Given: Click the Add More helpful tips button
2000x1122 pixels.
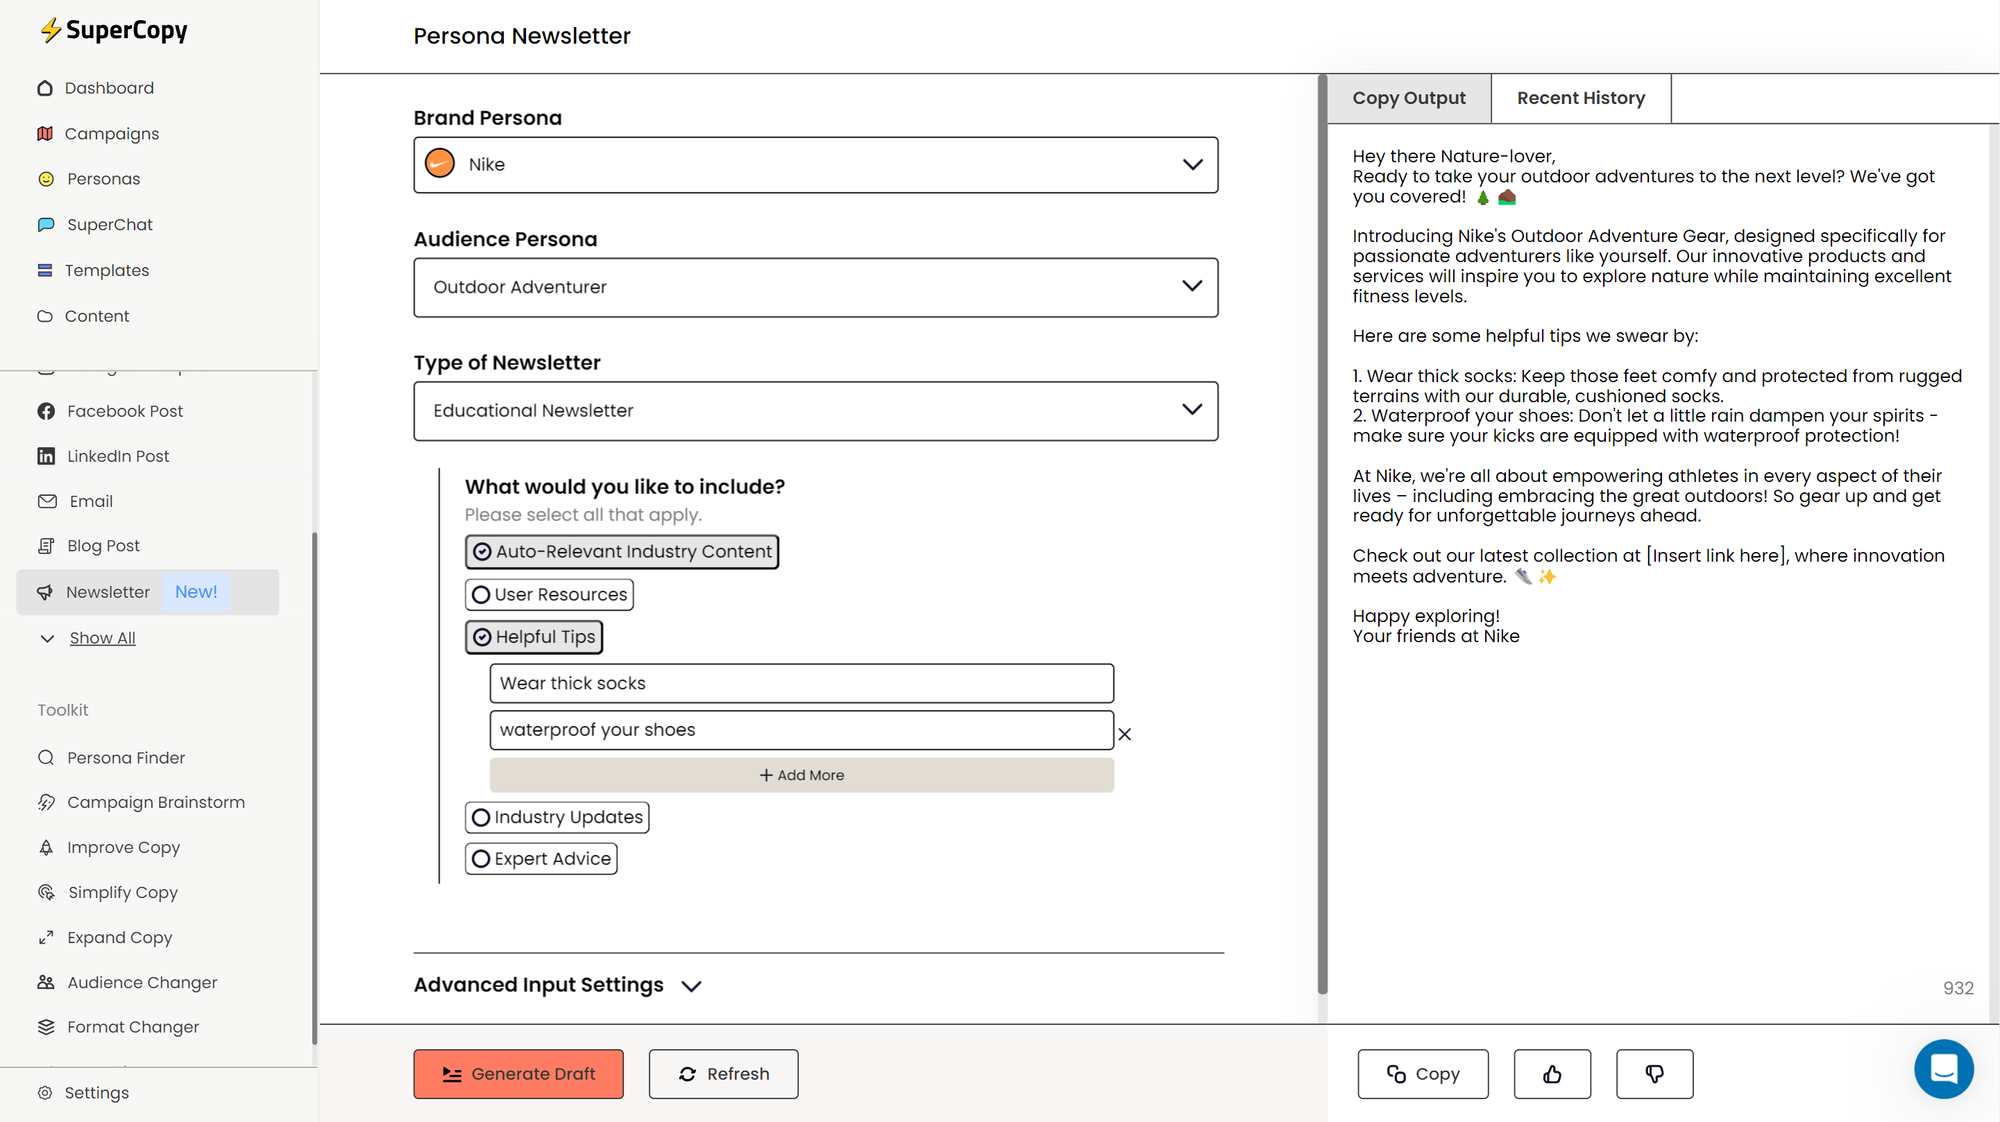Looking at the screenshot, I should point(802,773).
